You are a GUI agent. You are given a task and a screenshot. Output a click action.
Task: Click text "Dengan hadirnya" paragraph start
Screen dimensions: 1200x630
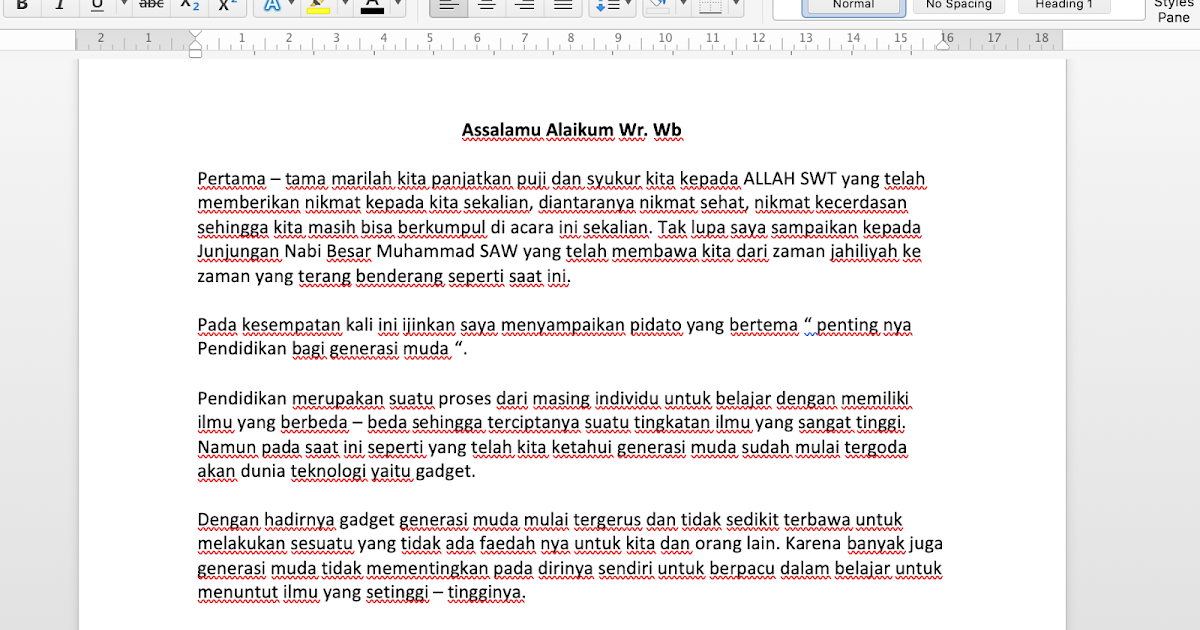click(x=266, y=520)
